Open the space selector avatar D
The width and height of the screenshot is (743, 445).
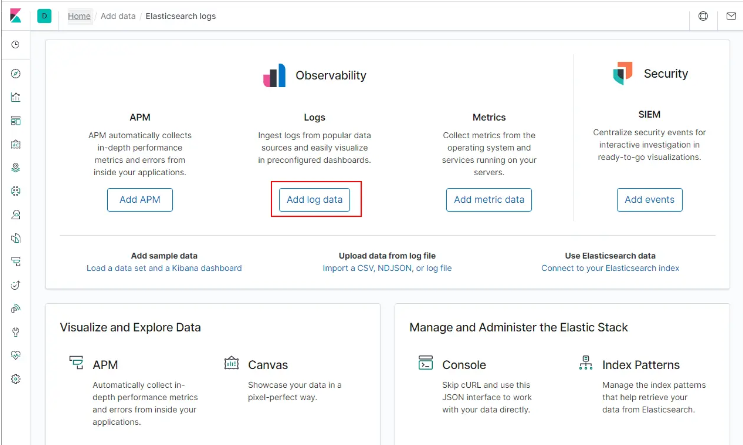click(x=44, y=16)
